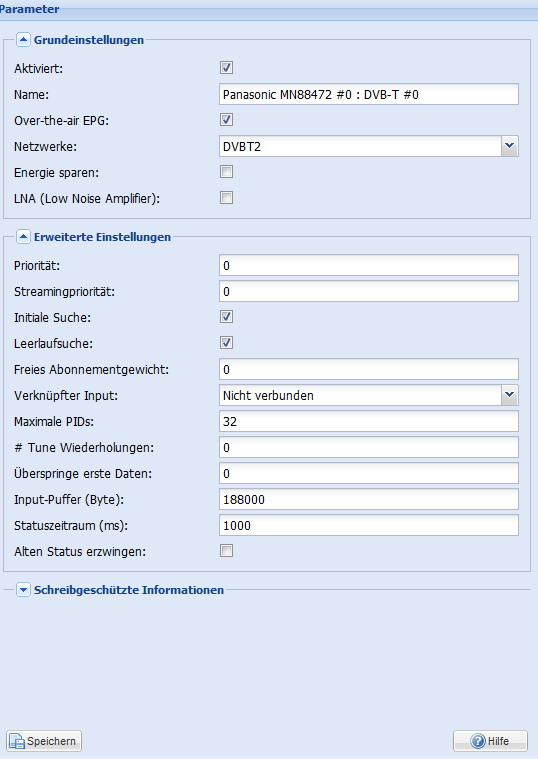Enable LNA (Low Noise Amplifier) checkbox

[x=226, y=197]
